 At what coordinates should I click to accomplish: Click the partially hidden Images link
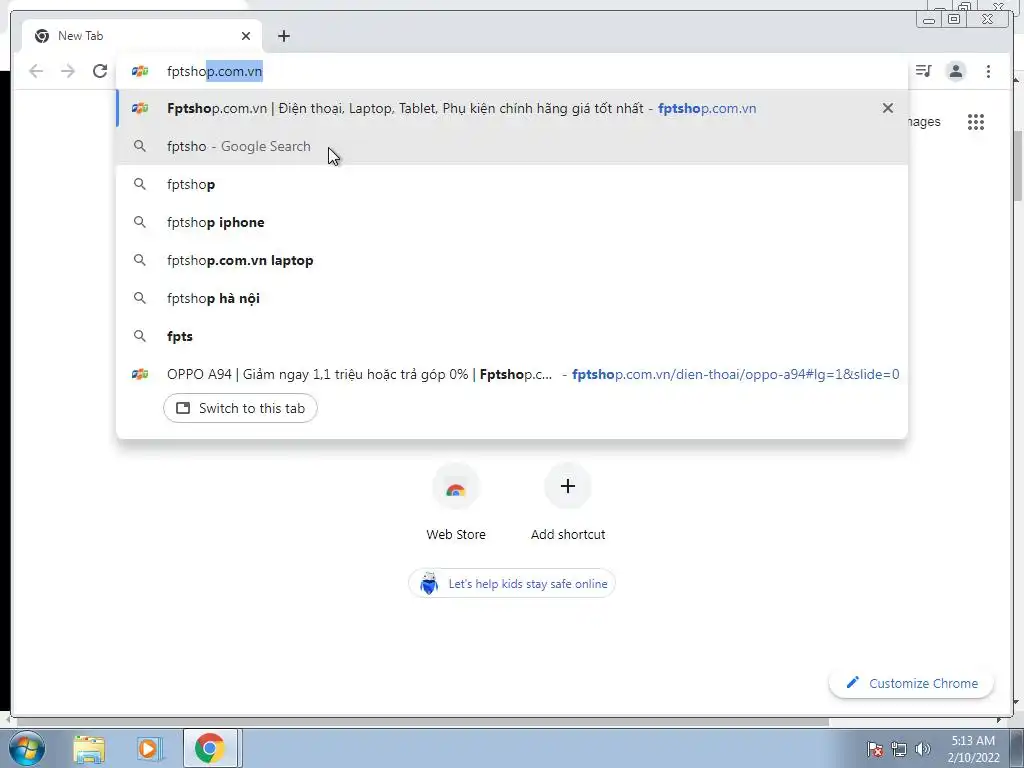tap(924, 121)
